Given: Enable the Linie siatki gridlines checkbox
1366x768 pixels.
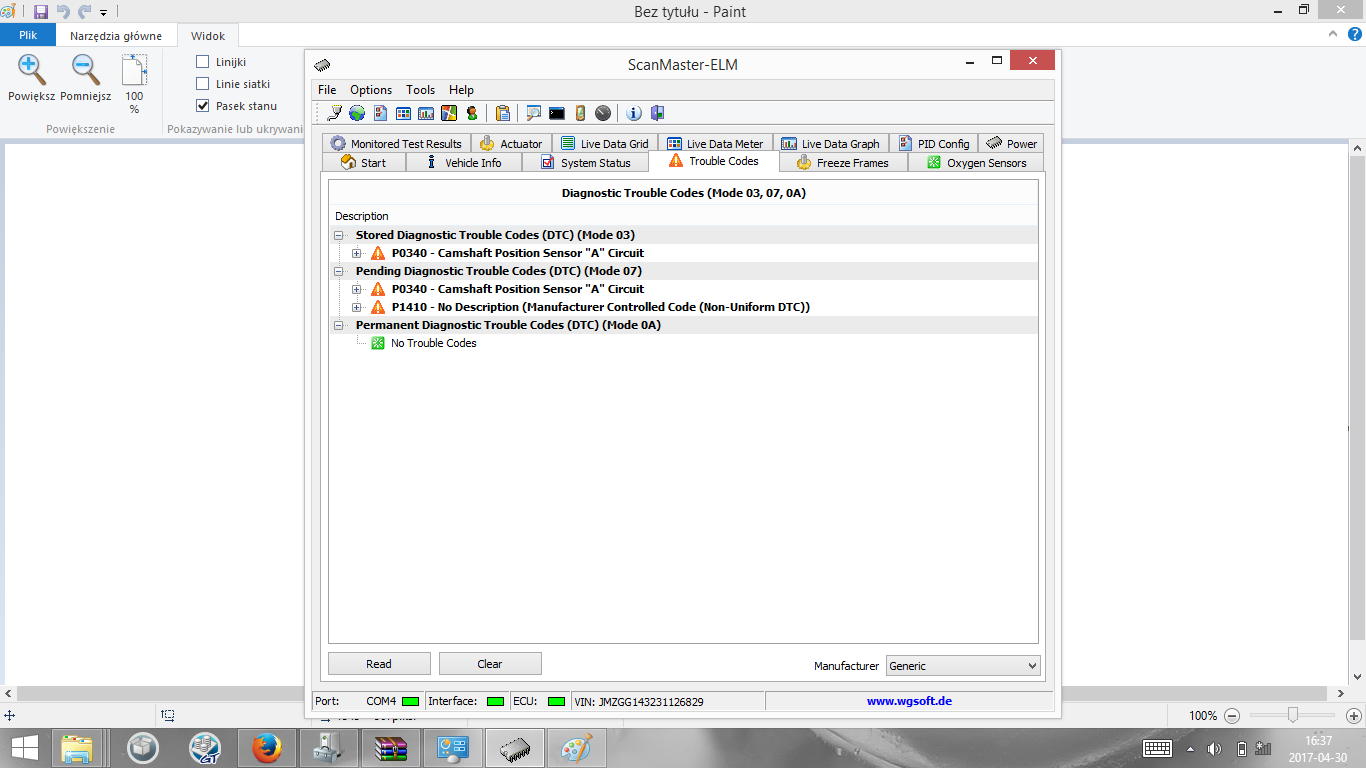Looking at the screenshot, I should tap(203, 84).
